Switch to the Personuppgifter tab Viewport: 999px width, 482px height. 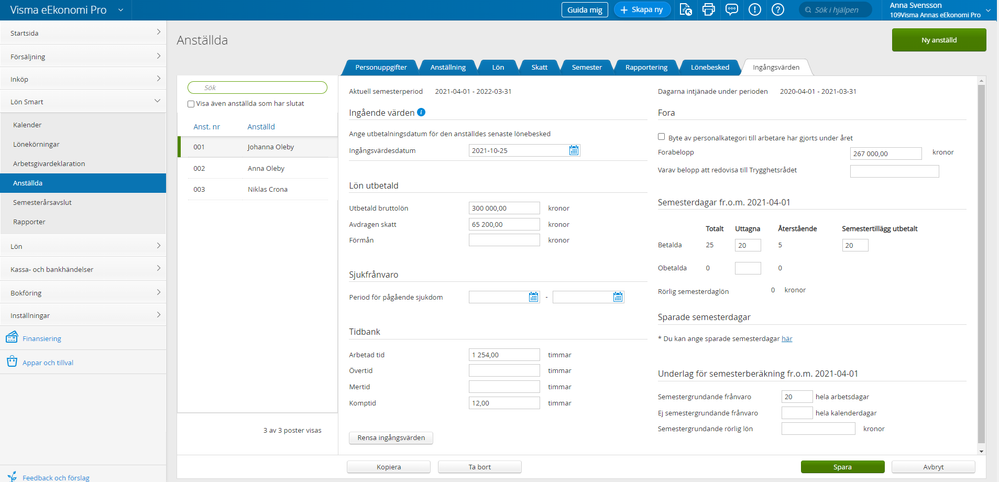click(380, 67)
